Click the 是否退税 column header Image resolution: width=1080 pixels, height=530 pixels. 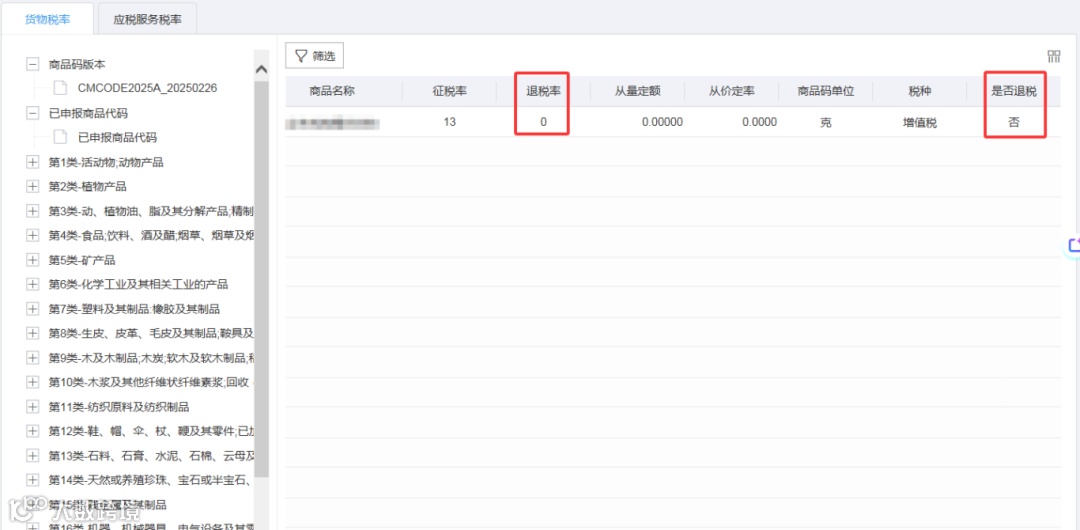[1014, 91]
